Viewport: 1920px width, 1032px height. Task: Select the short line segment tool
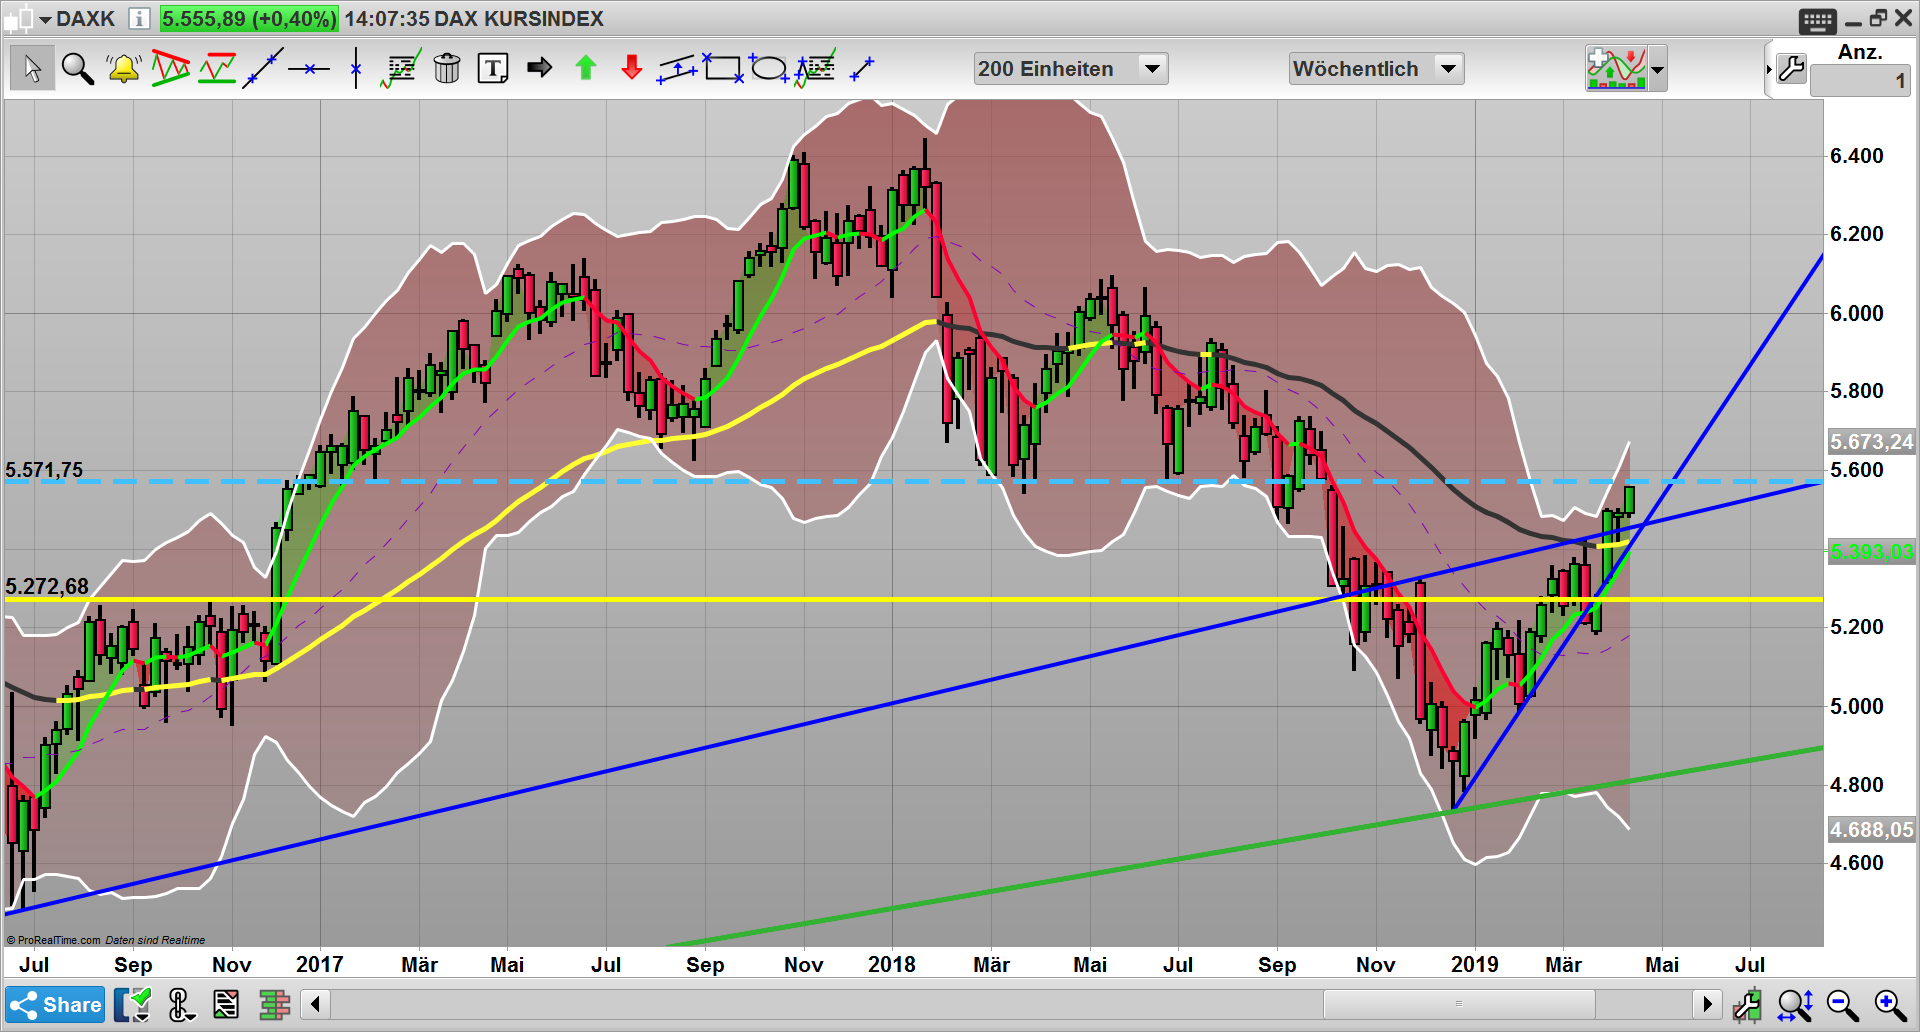click(862, 68)
